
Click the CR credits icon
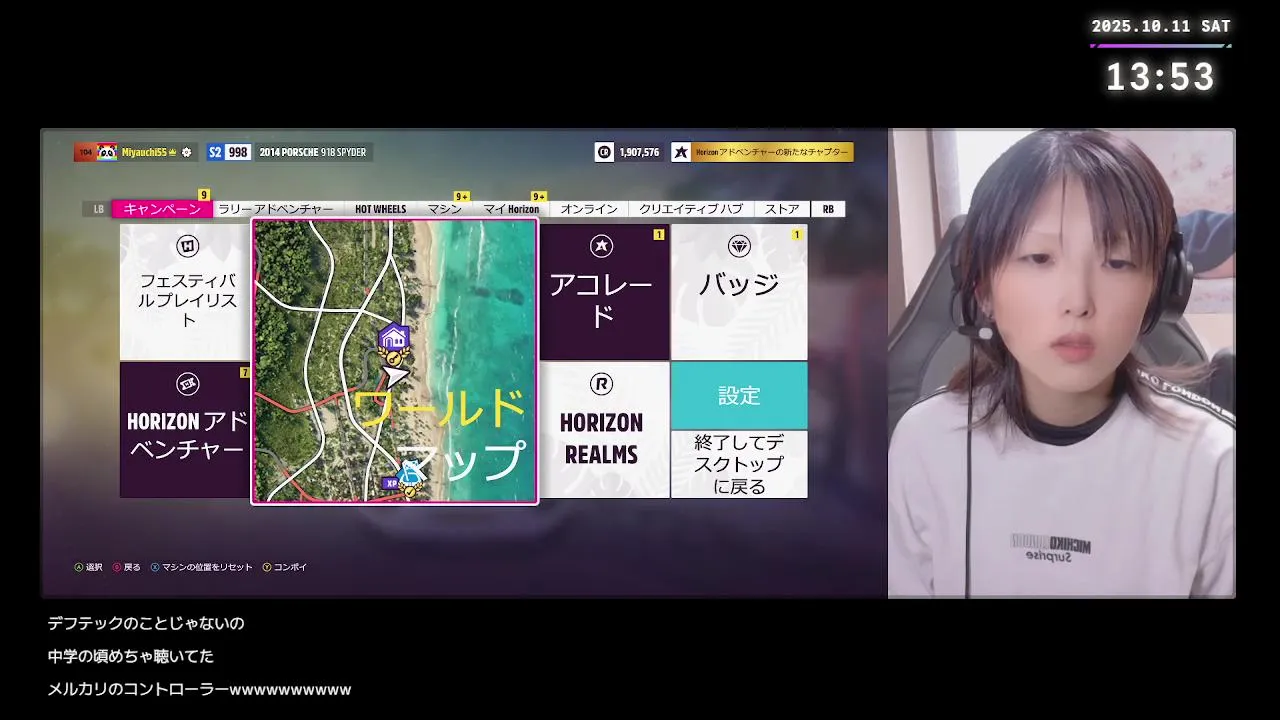click(x=604, y=152)
